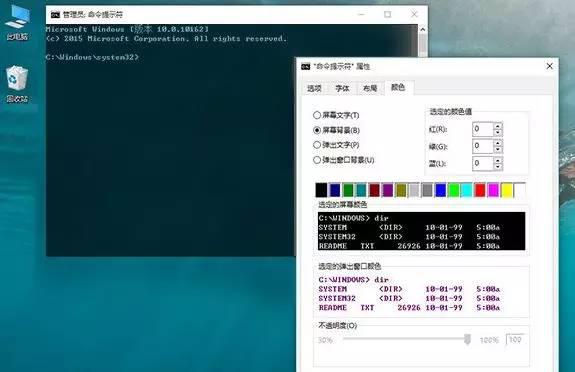Decrease the green value with down arrow

click(498, 150)
